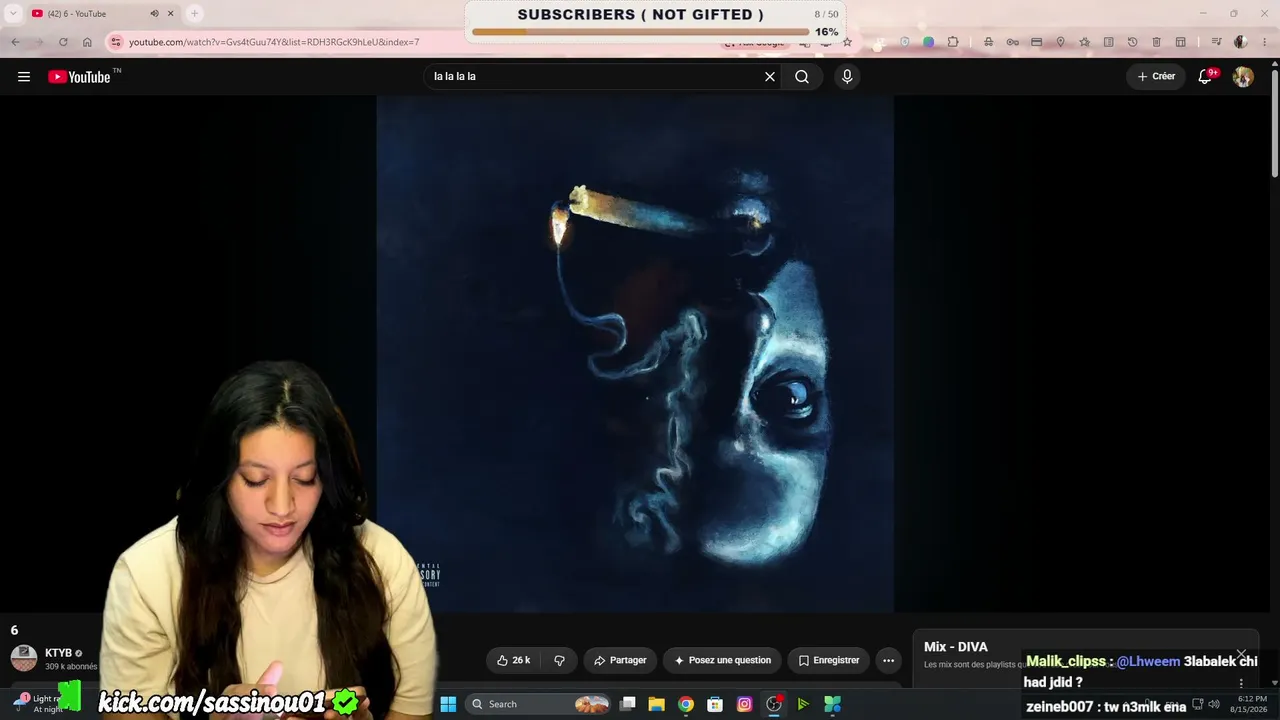Image resolution: width=1280 pixels, height=720 pixels.
Task: Start voice search with the microphone
Action: point(847,77)
